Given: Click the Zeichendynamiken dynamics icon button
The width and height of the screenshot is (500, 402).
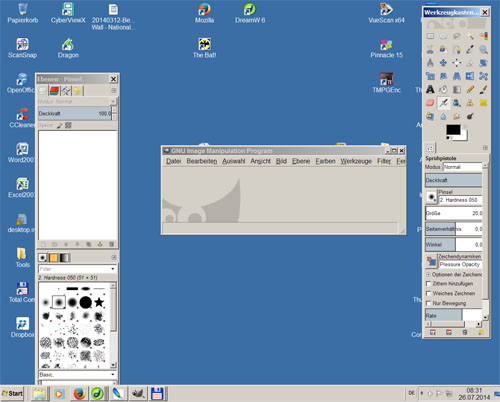Looking at the screenshot, I should (431, 261).
